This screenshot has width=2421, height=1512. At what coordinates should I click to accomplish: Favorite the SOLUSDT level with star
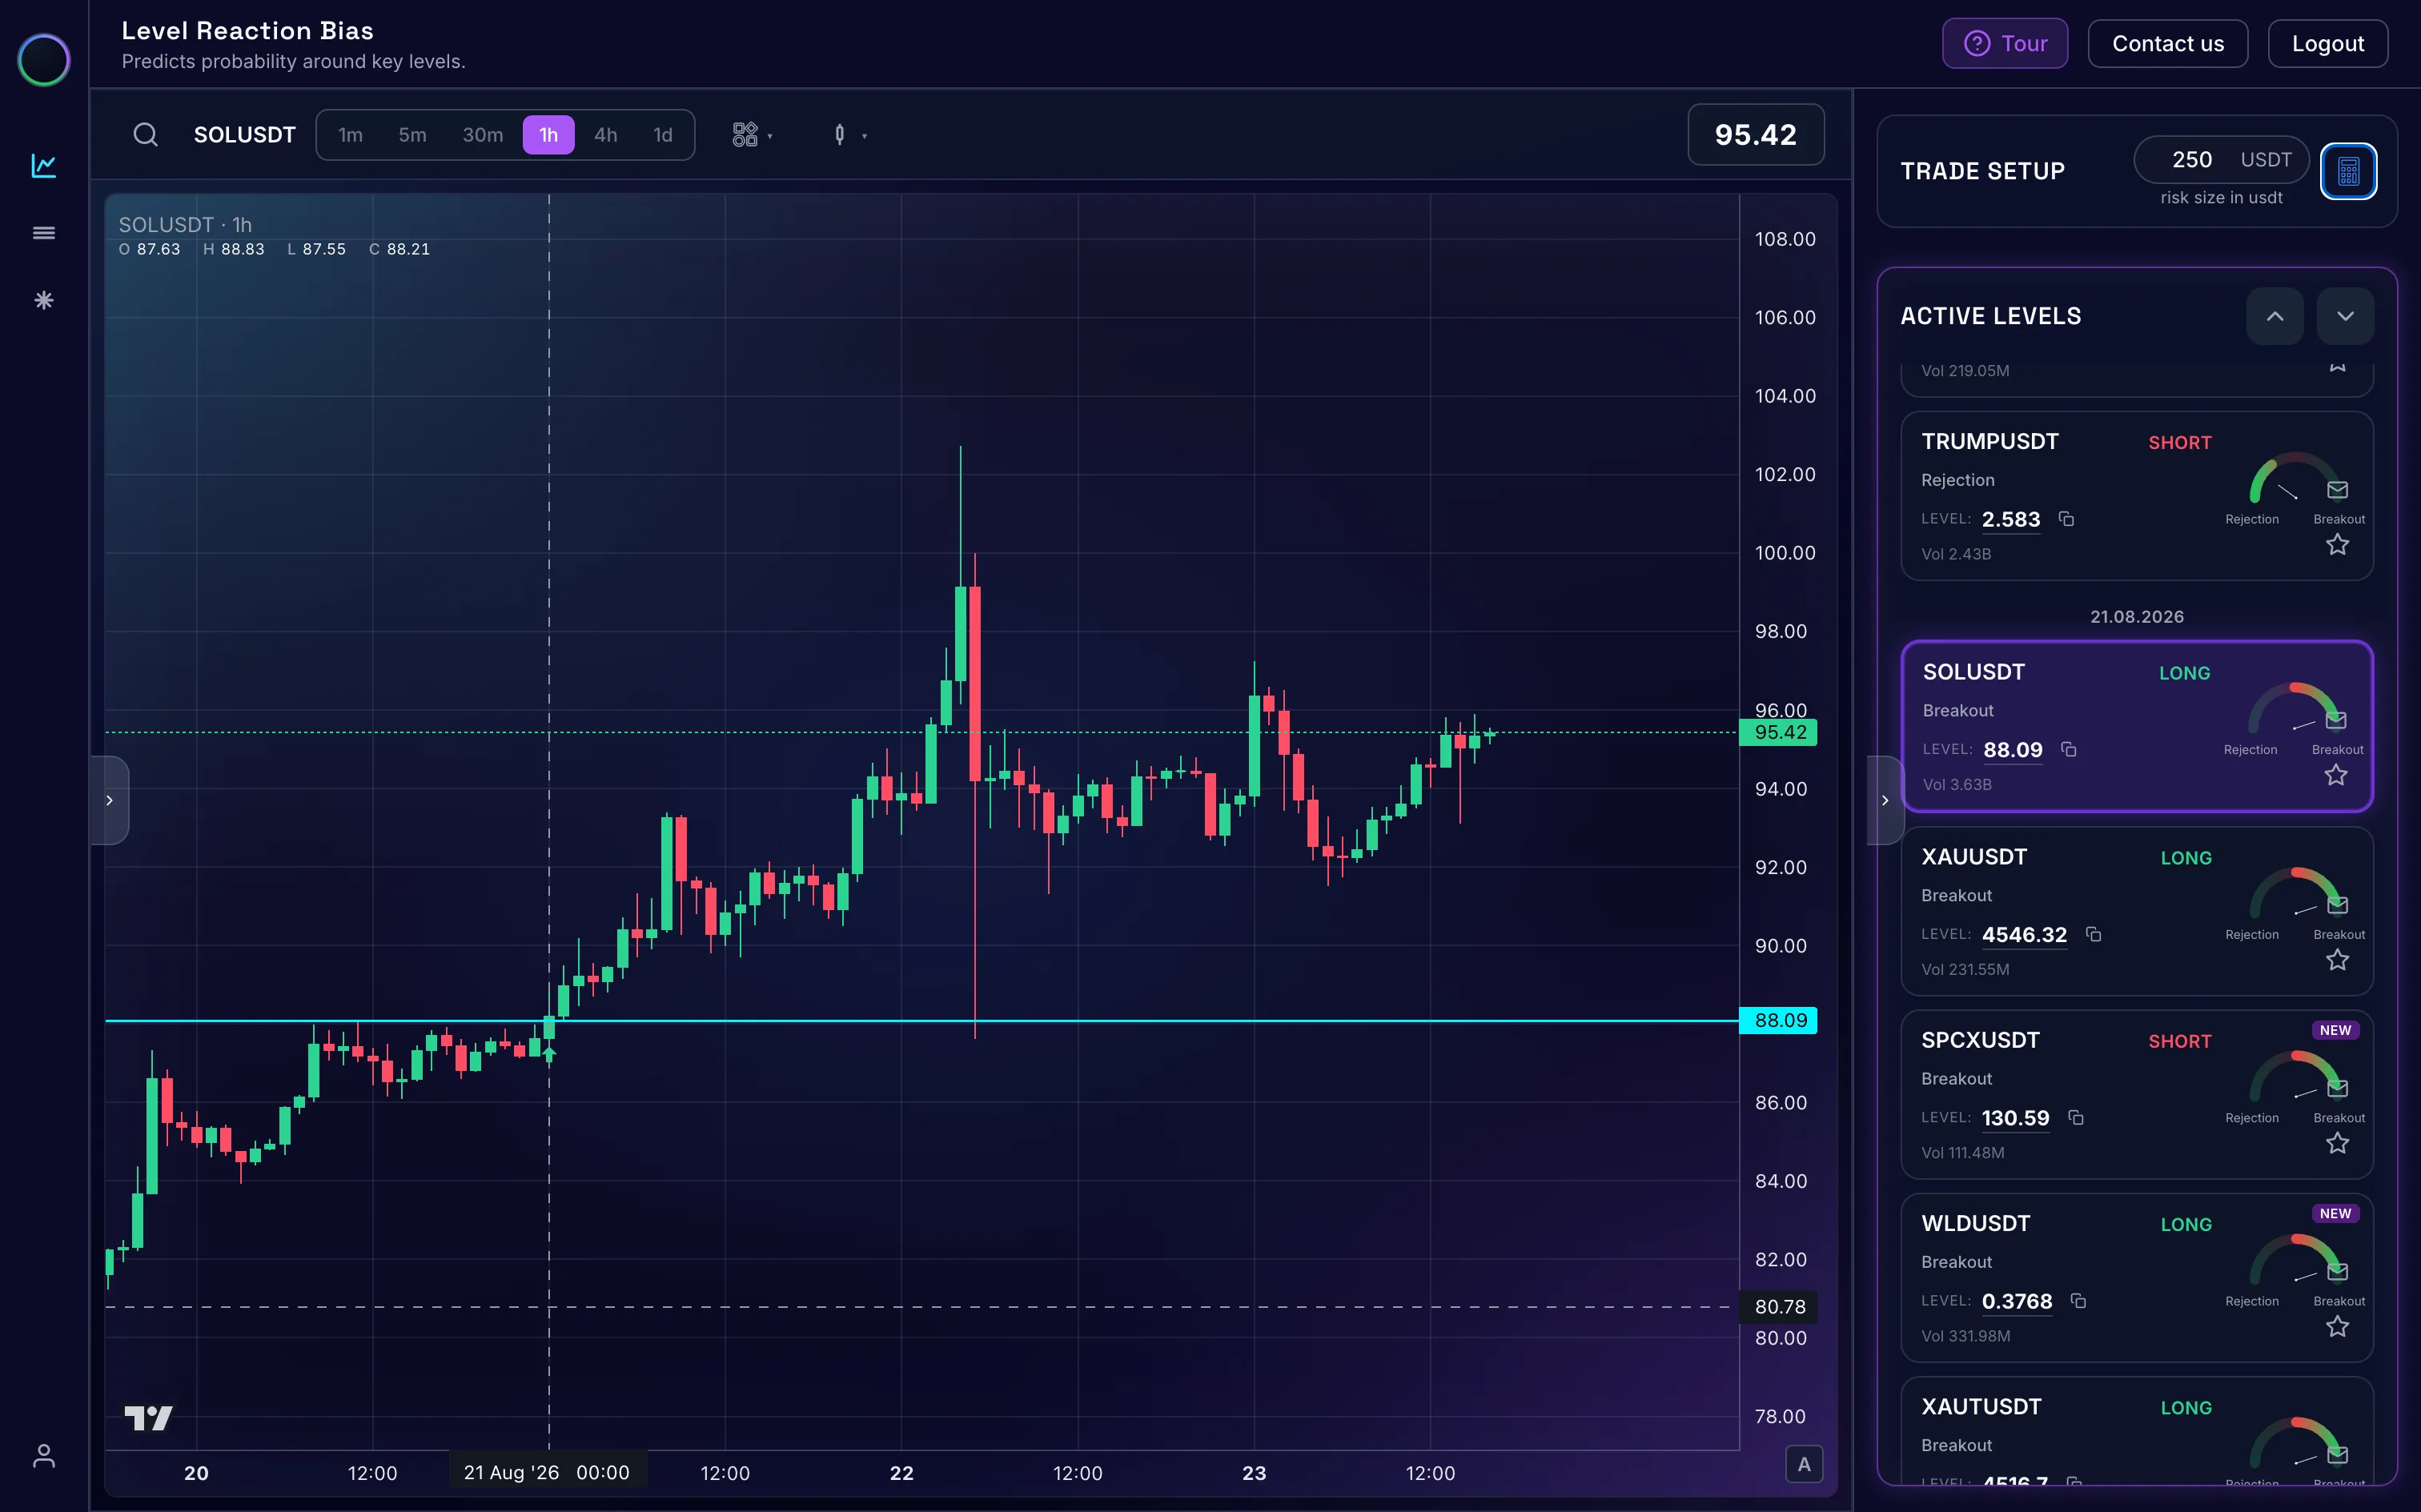pos(2336,775)
